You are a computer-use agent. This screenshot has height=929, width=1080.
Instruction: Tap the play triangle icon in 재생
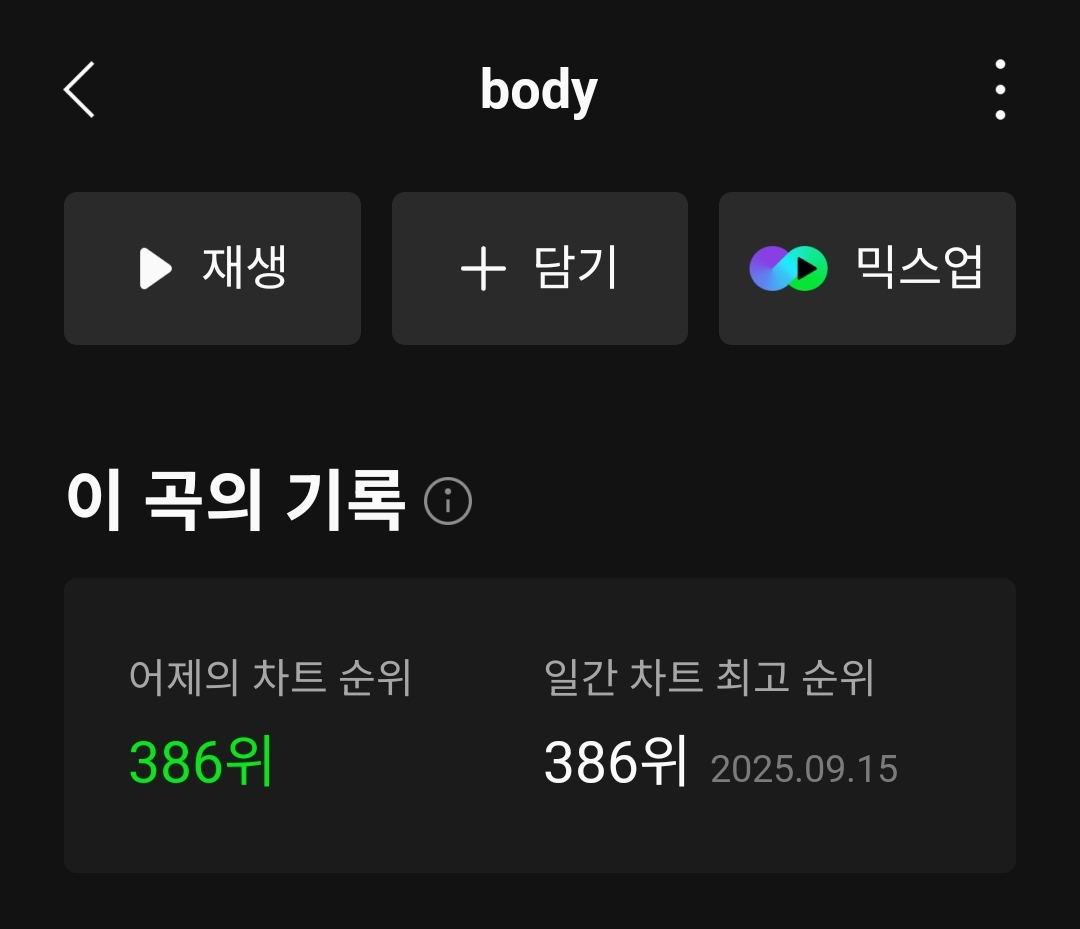[x=156, y=269]
